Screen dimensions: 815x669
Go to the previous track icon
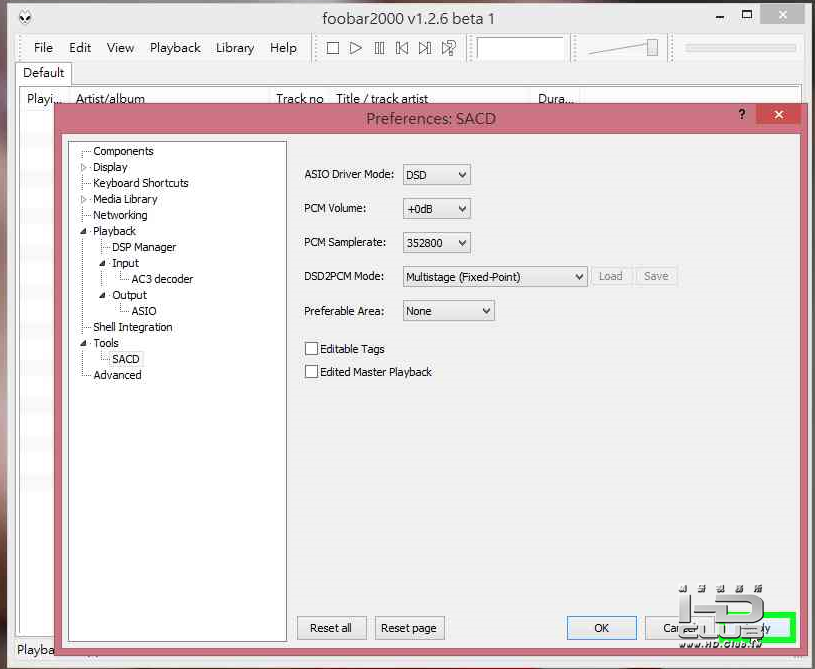(x=402, y=48)
